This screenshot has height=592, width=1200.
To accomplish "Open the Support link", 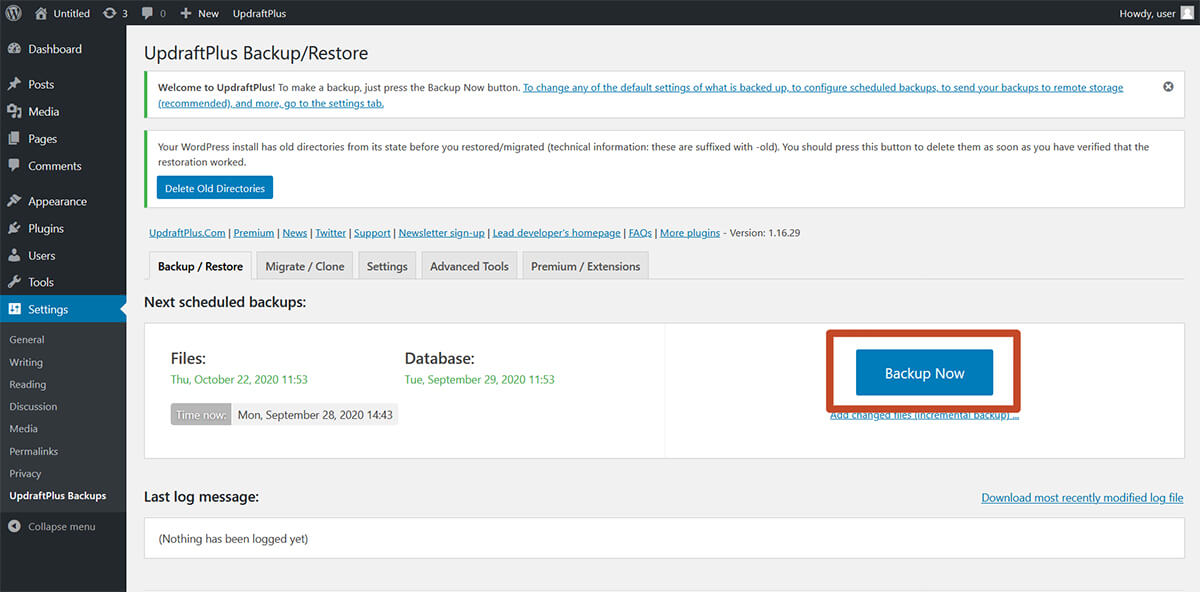I will (372, 233).
